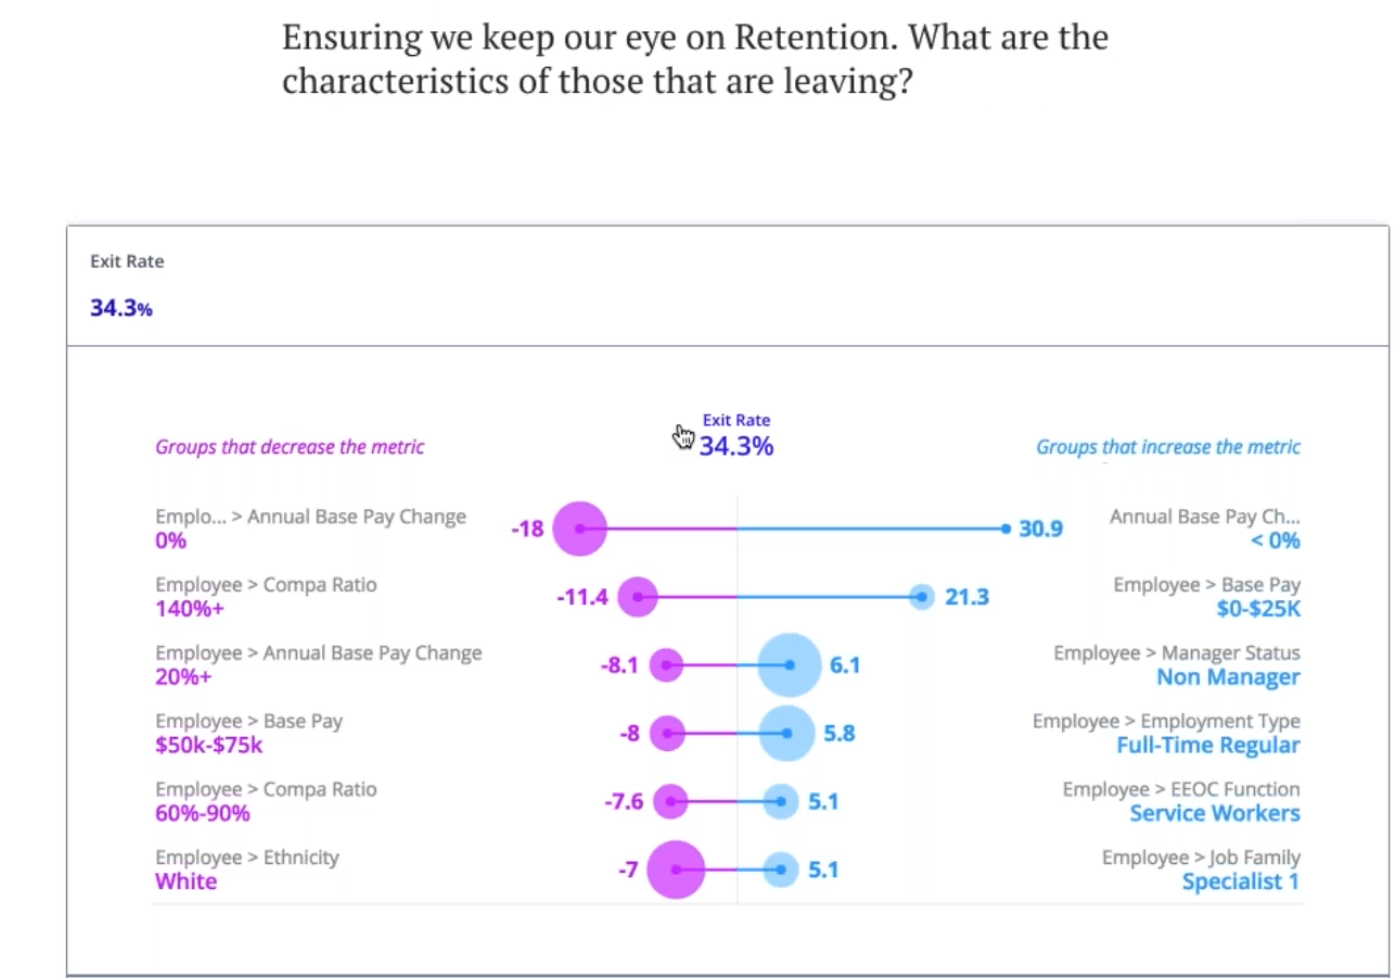The image size is (1400, 978).
Task: Open the $0-$25K Base Pay group
Action: pyautogui.click(x=1258, y=609)
